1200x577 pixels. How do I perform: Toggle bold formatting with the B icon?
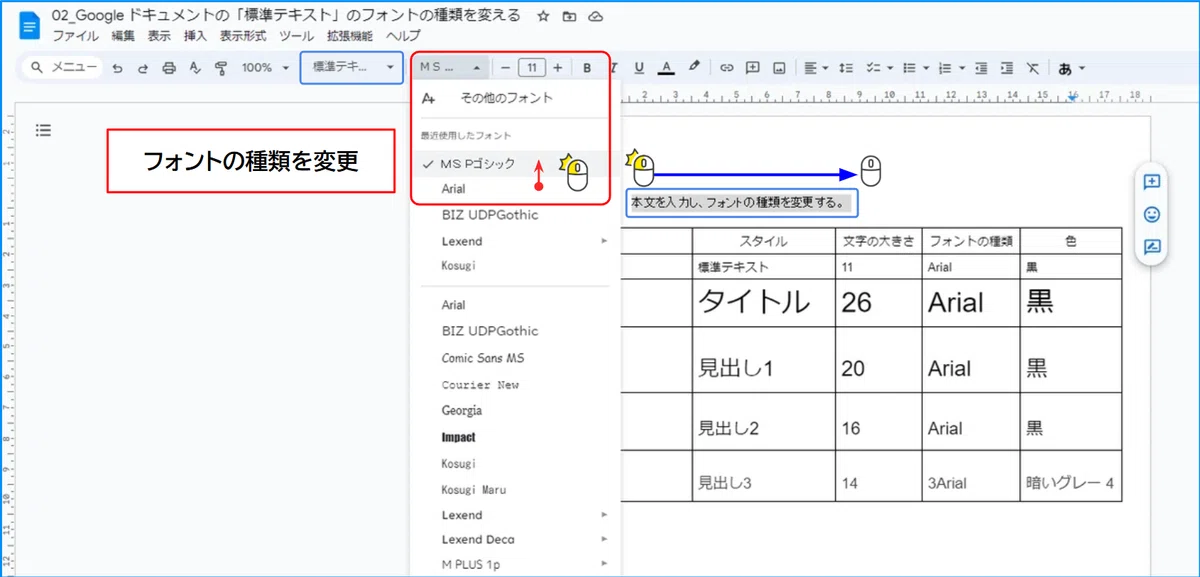click(x=587, y=68)
